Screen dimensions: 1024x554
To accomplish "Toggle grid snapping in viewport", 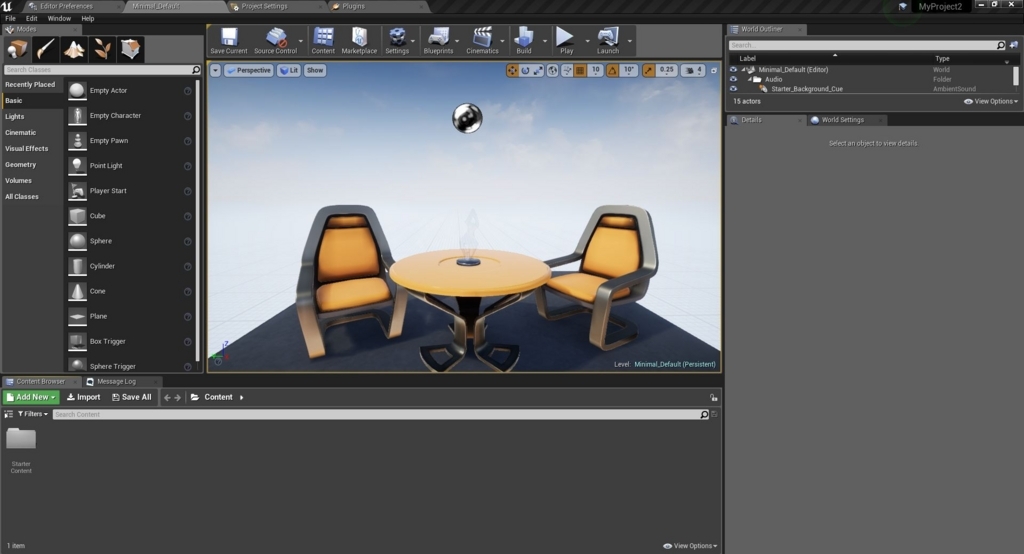I will click(580, 70).
